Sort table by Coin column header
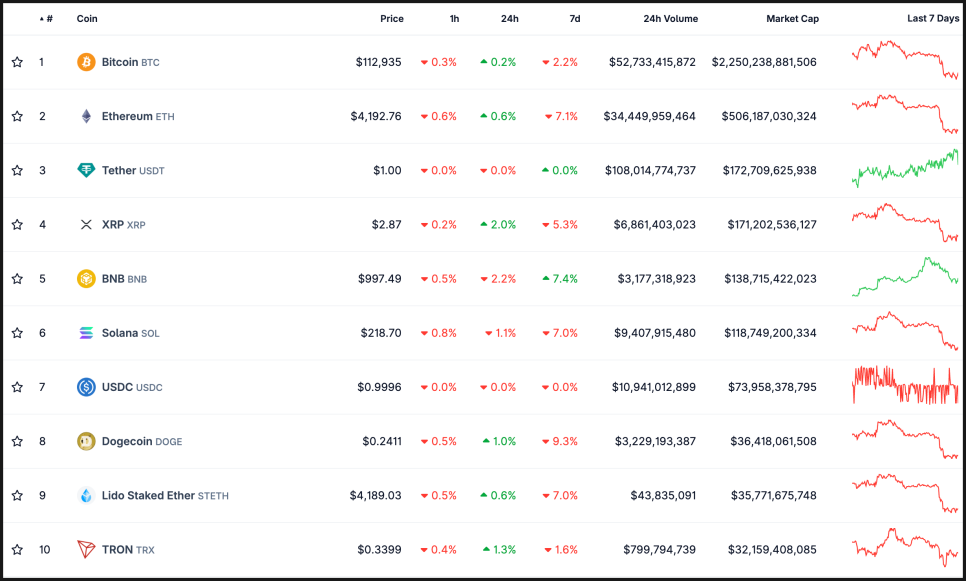 [87, 18]
